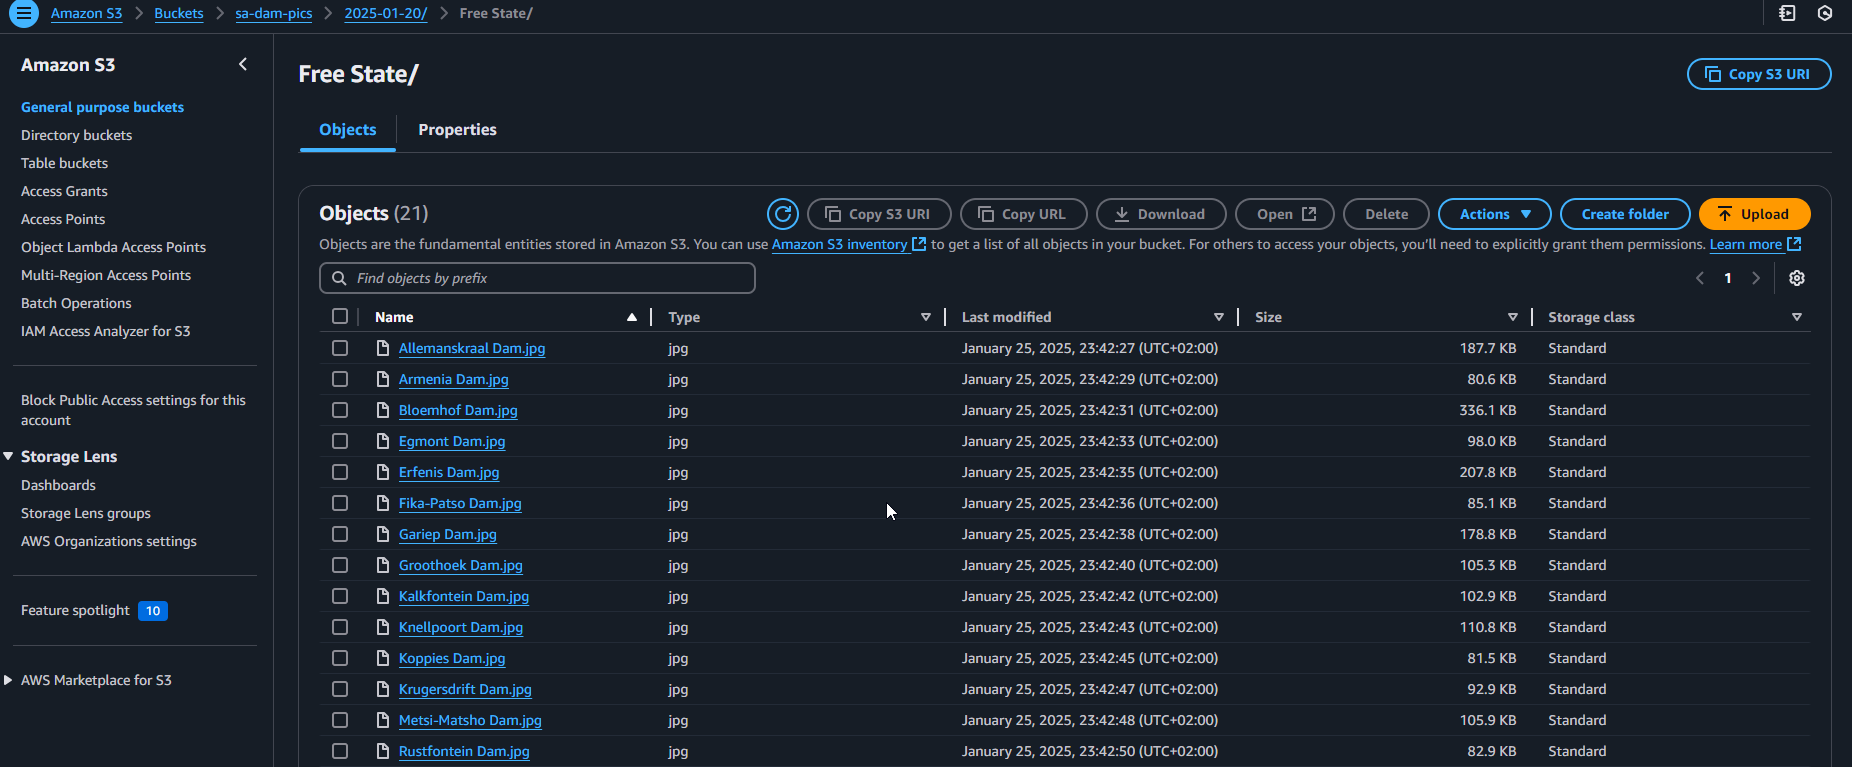
Task: Click the Type column sort arrow
Action: pos(926,317)
